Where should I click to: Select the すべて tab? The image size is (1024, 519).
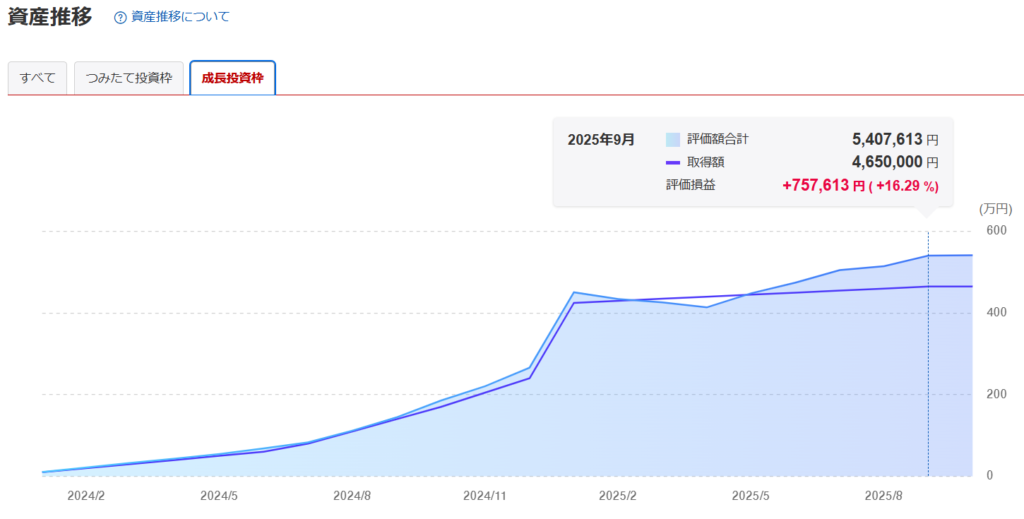pos(37,78)
